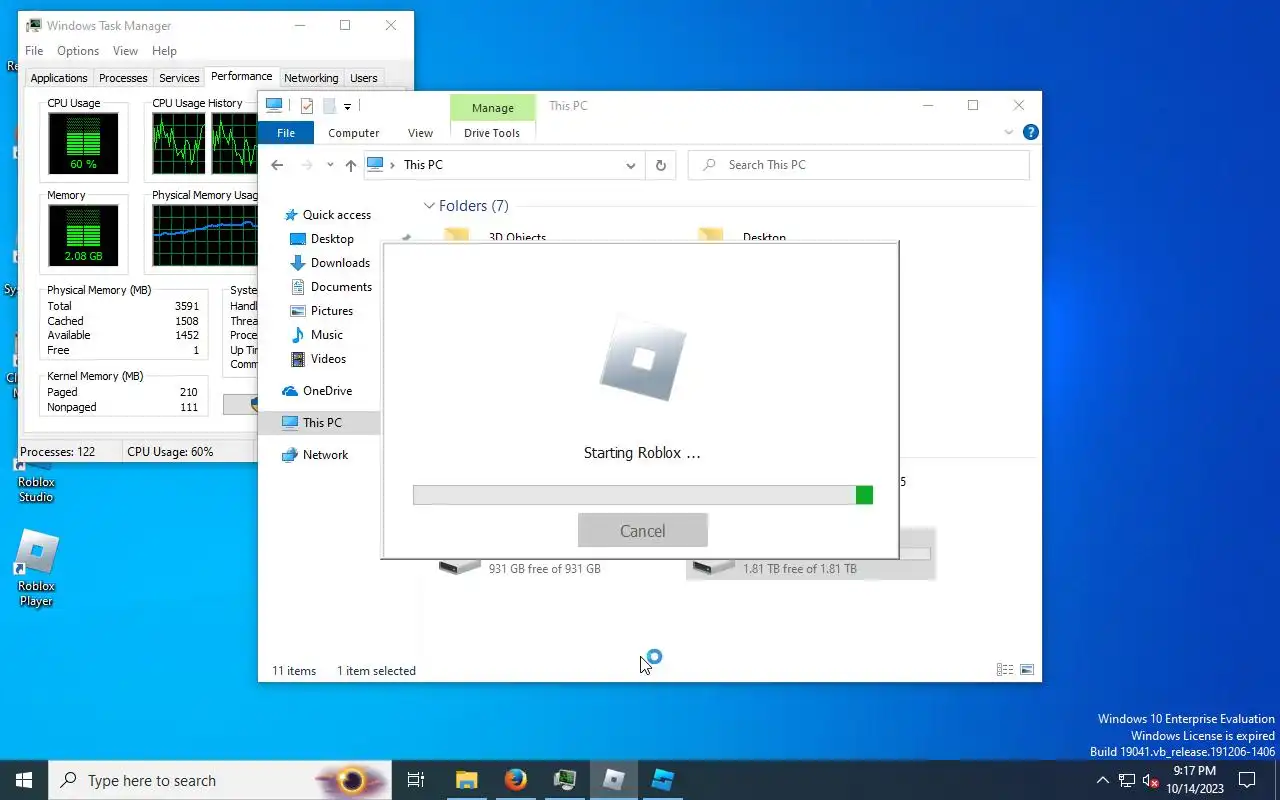Screen dimensions: 1280x800
Task: Open Documents in the navigation pane
Action: pos(331,287)
